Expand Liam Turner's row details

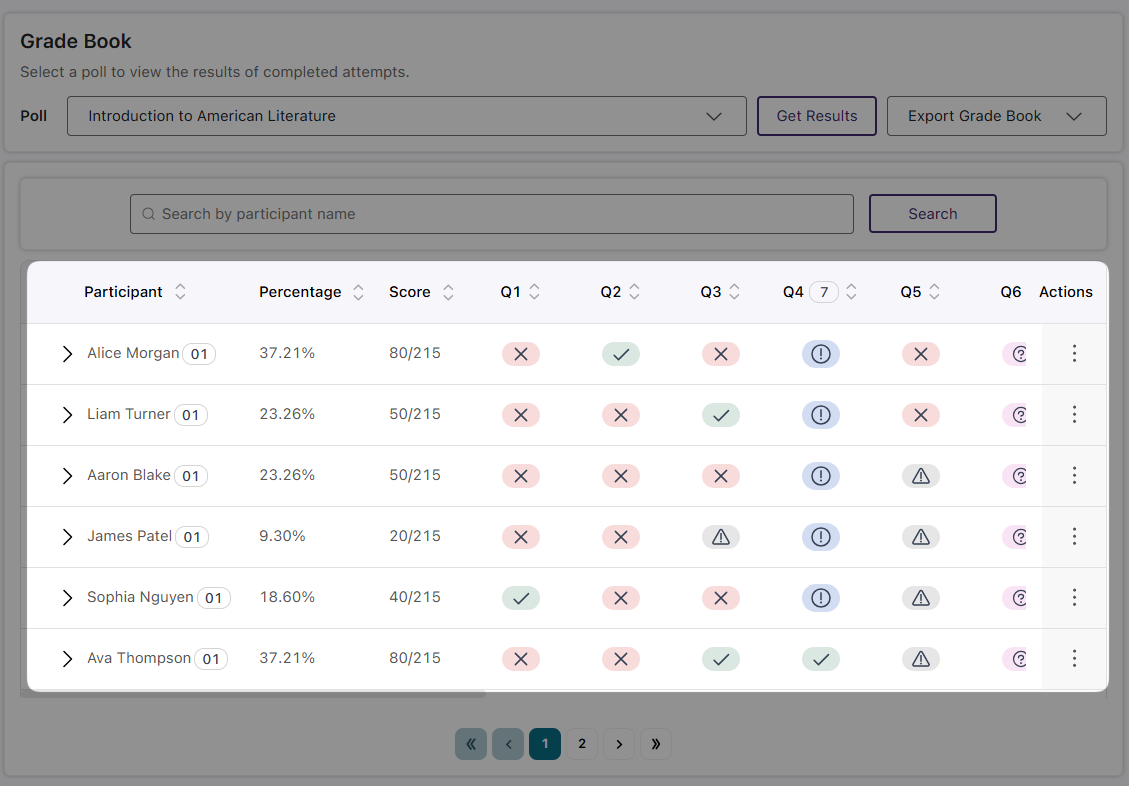[x=67, y=415]
